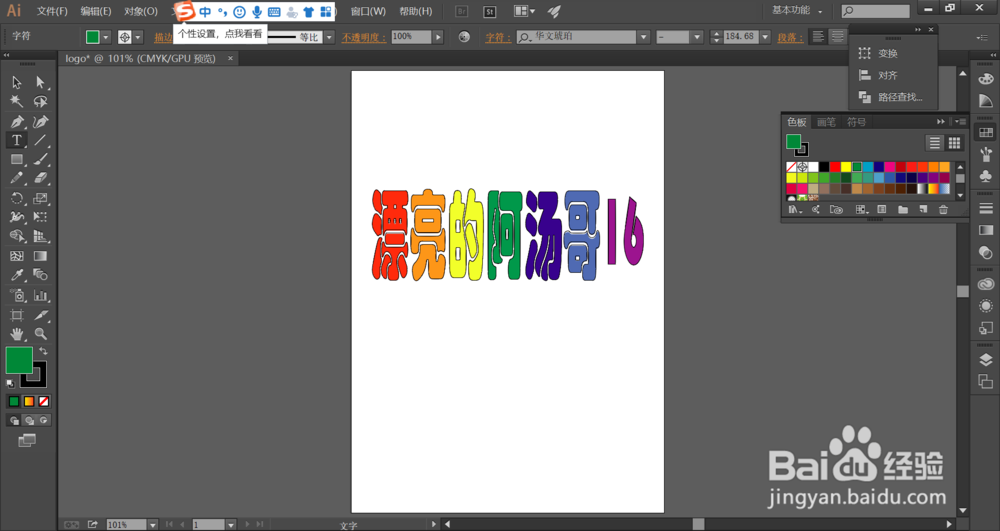Expand the opacity 100% arrow
The width and height of the screenshot is (1000, 531).
tap(438, 37)
